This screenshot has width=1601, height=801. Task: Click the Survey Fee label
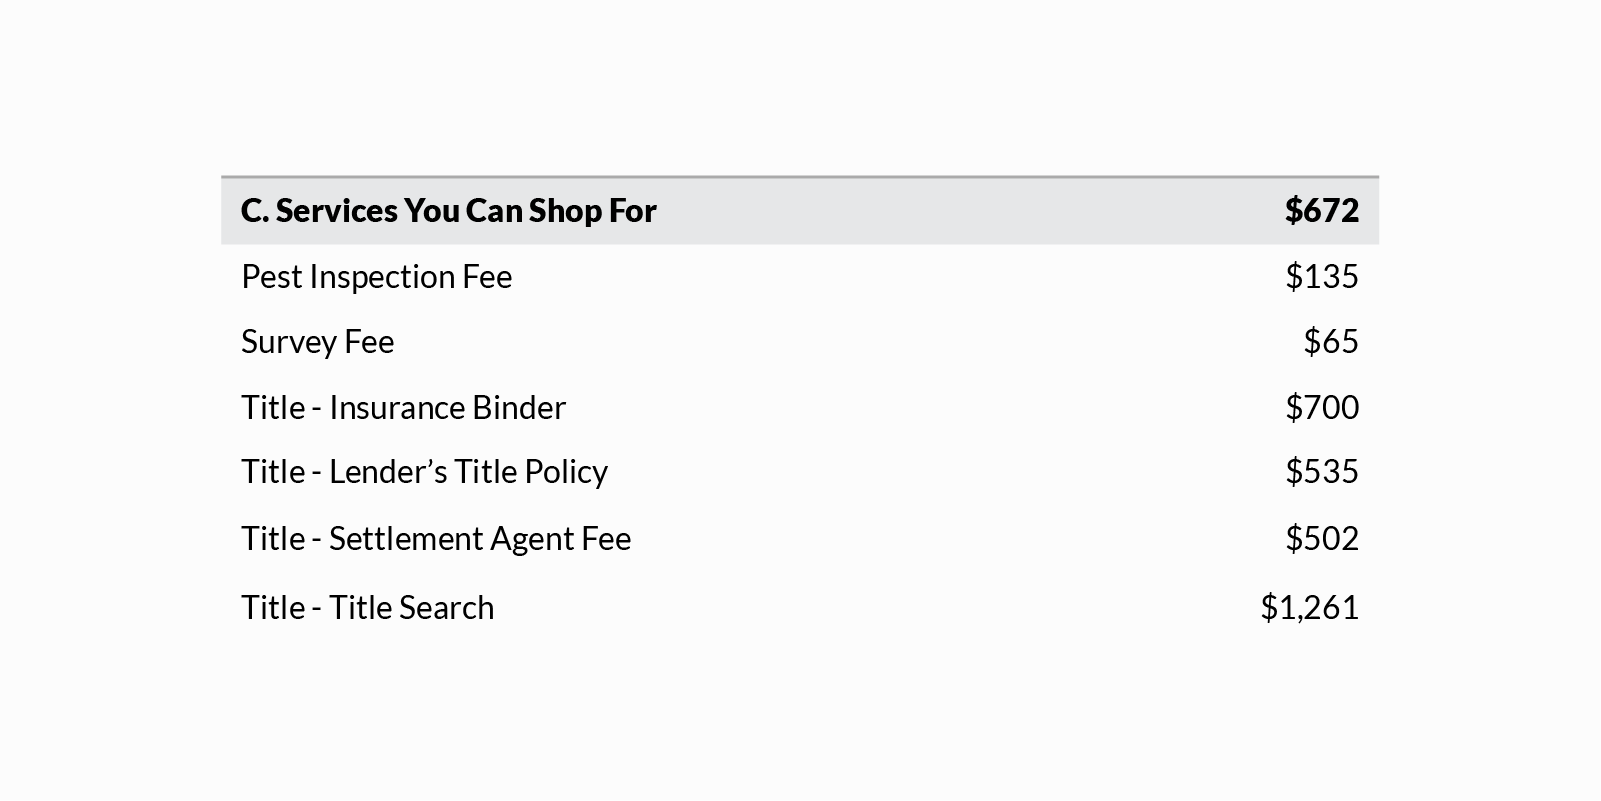[x=317, y=342]
